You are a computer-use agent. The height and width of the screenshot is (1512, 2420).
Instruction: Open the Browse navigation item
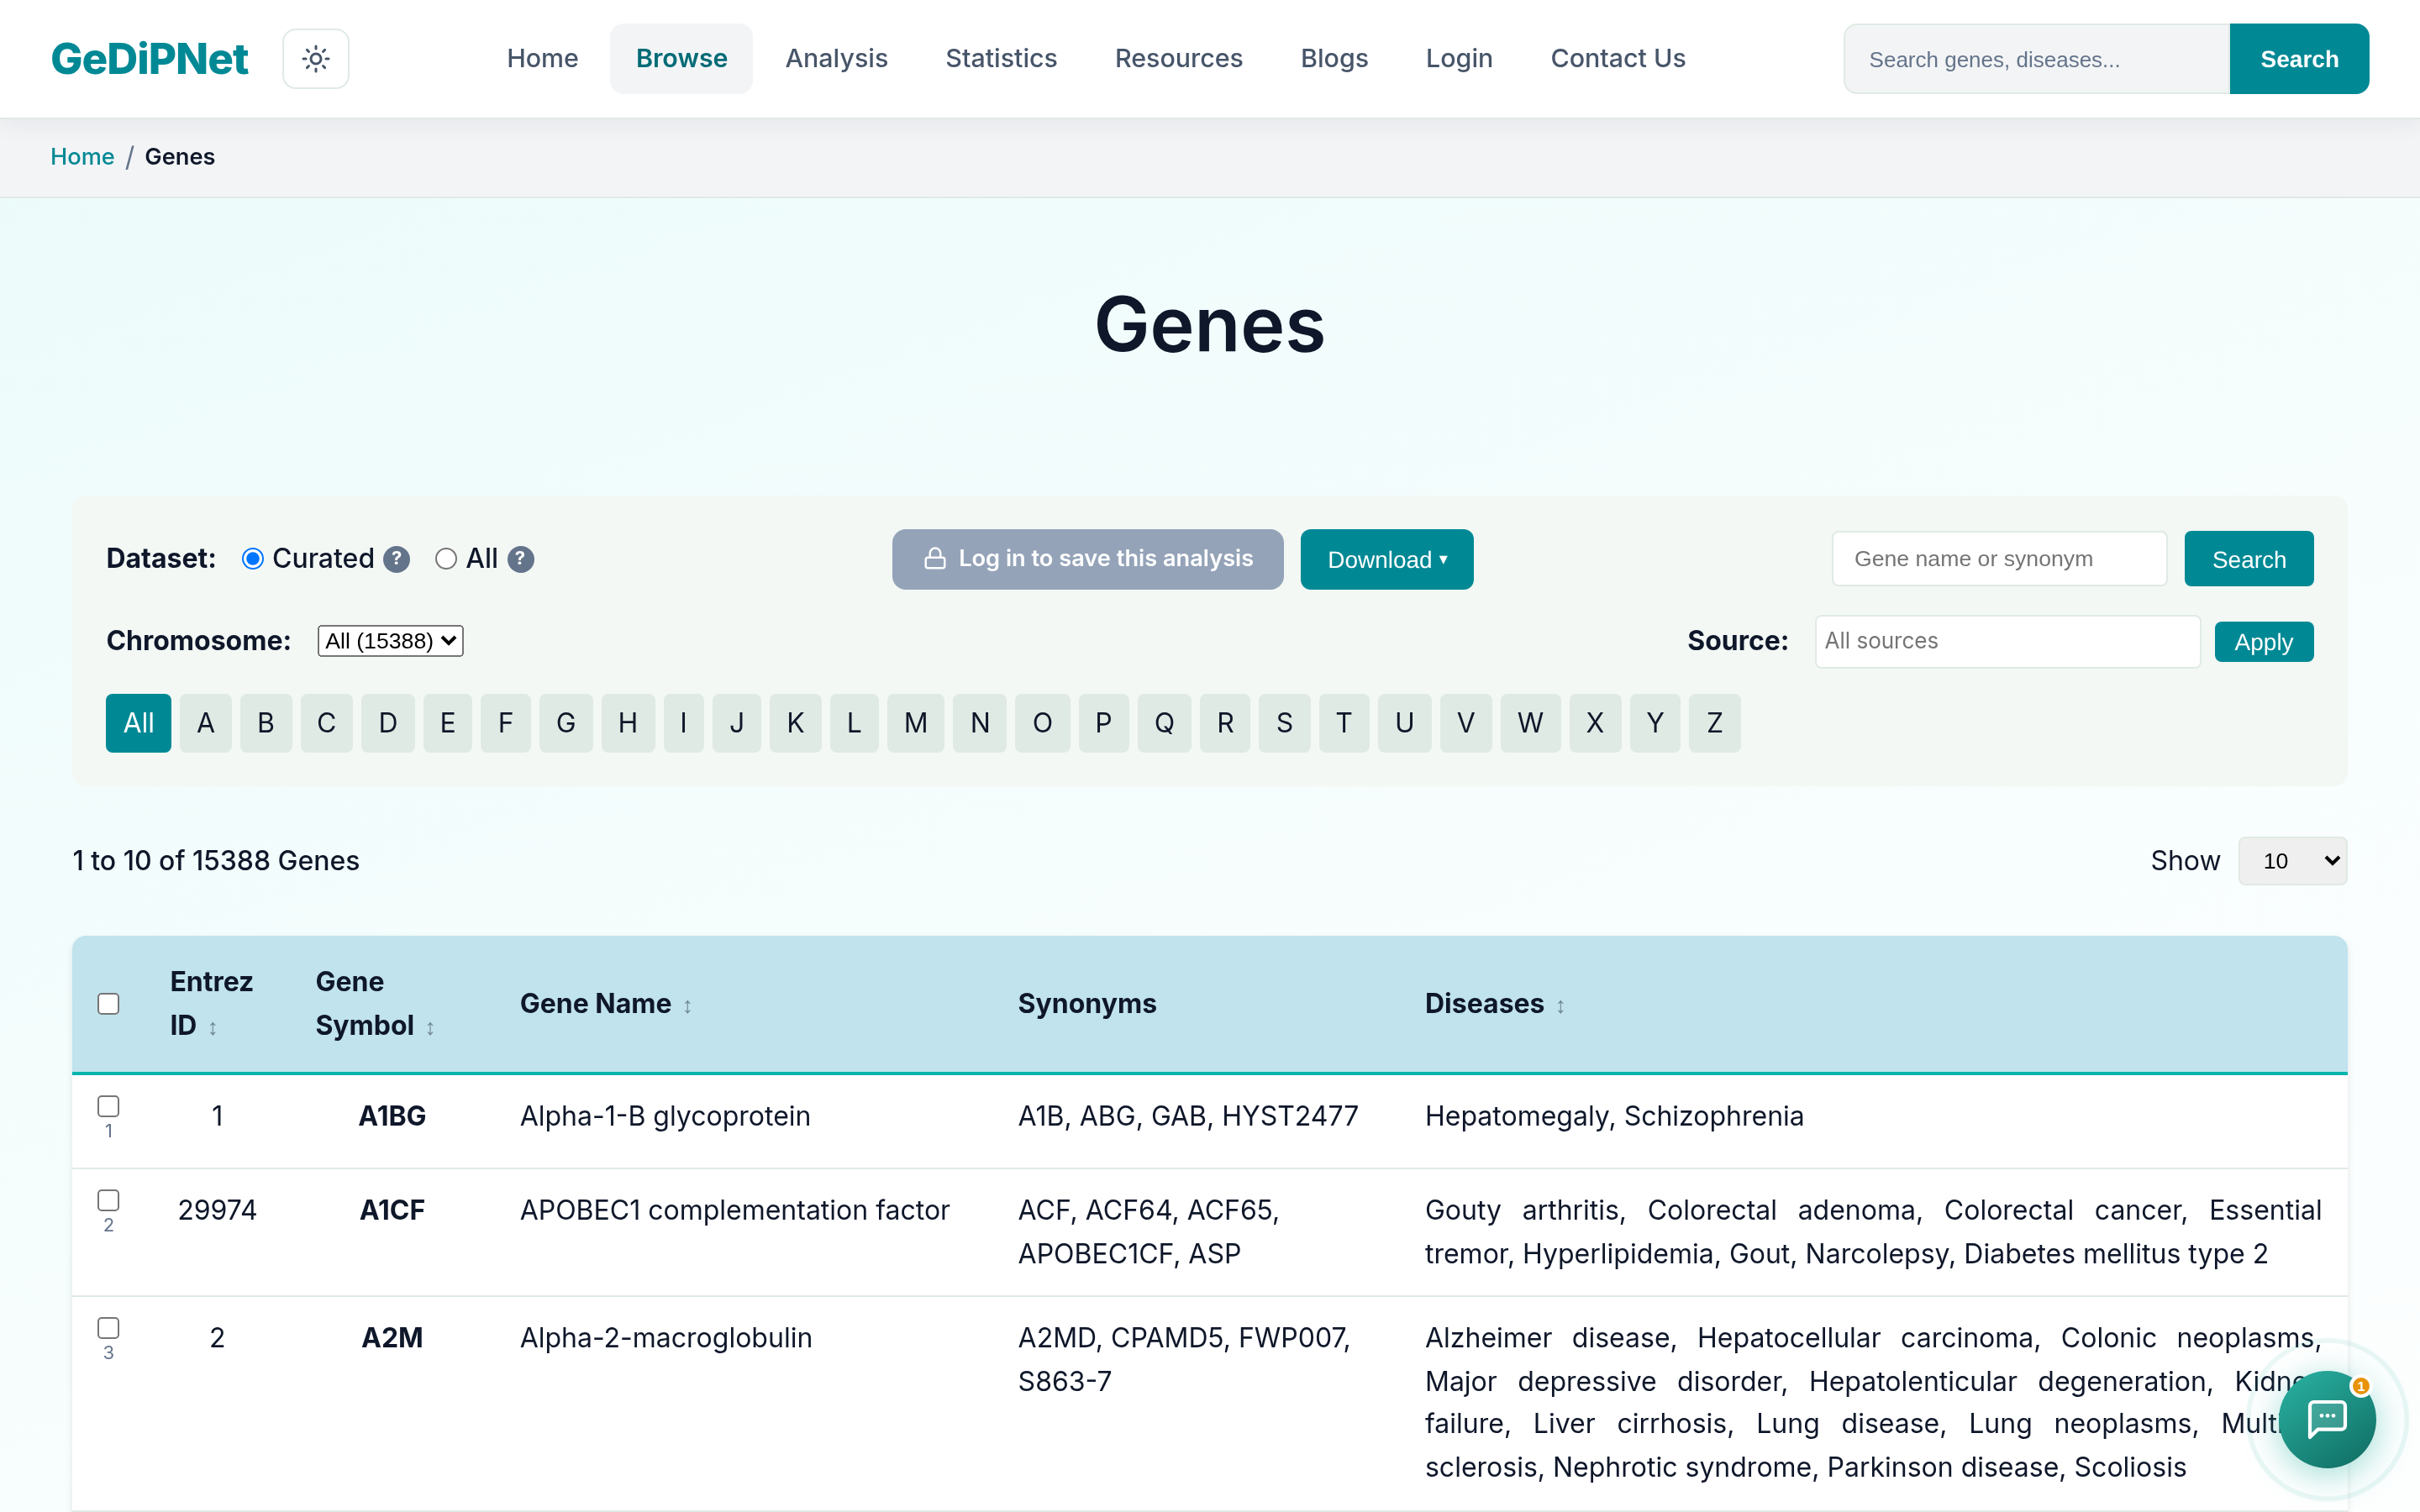pos(681,59)
